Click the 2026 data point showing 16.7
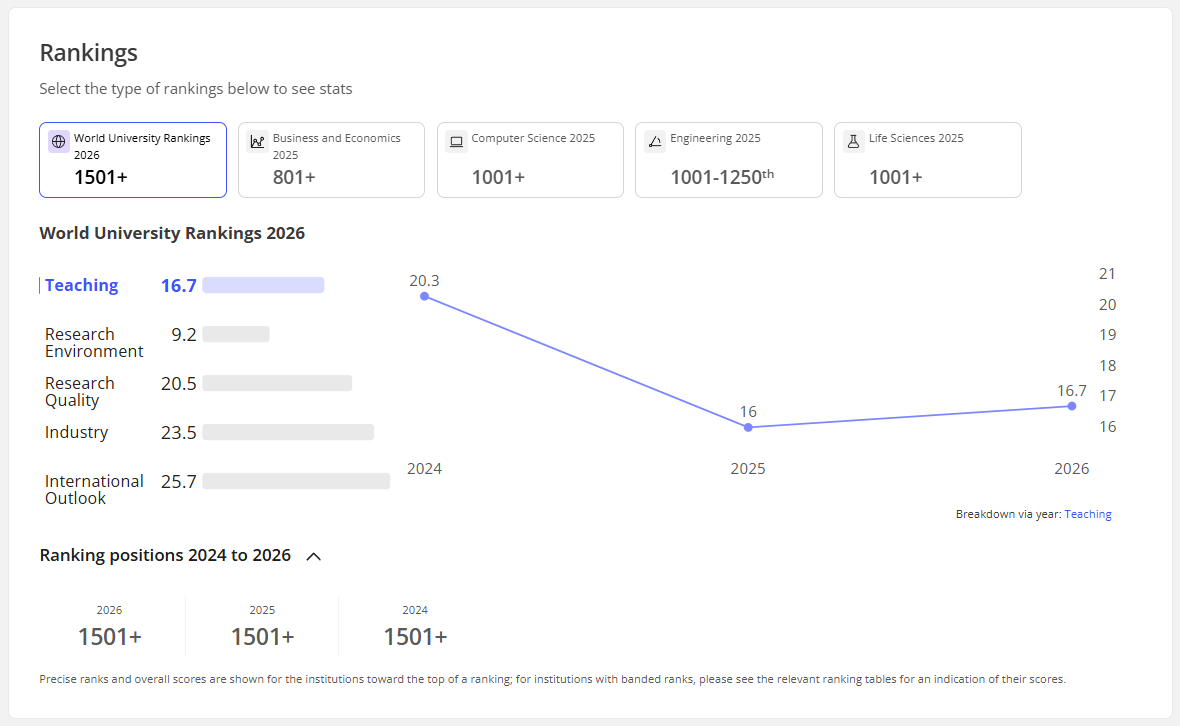The image size is (1180, 726). tap(1071, 406)
